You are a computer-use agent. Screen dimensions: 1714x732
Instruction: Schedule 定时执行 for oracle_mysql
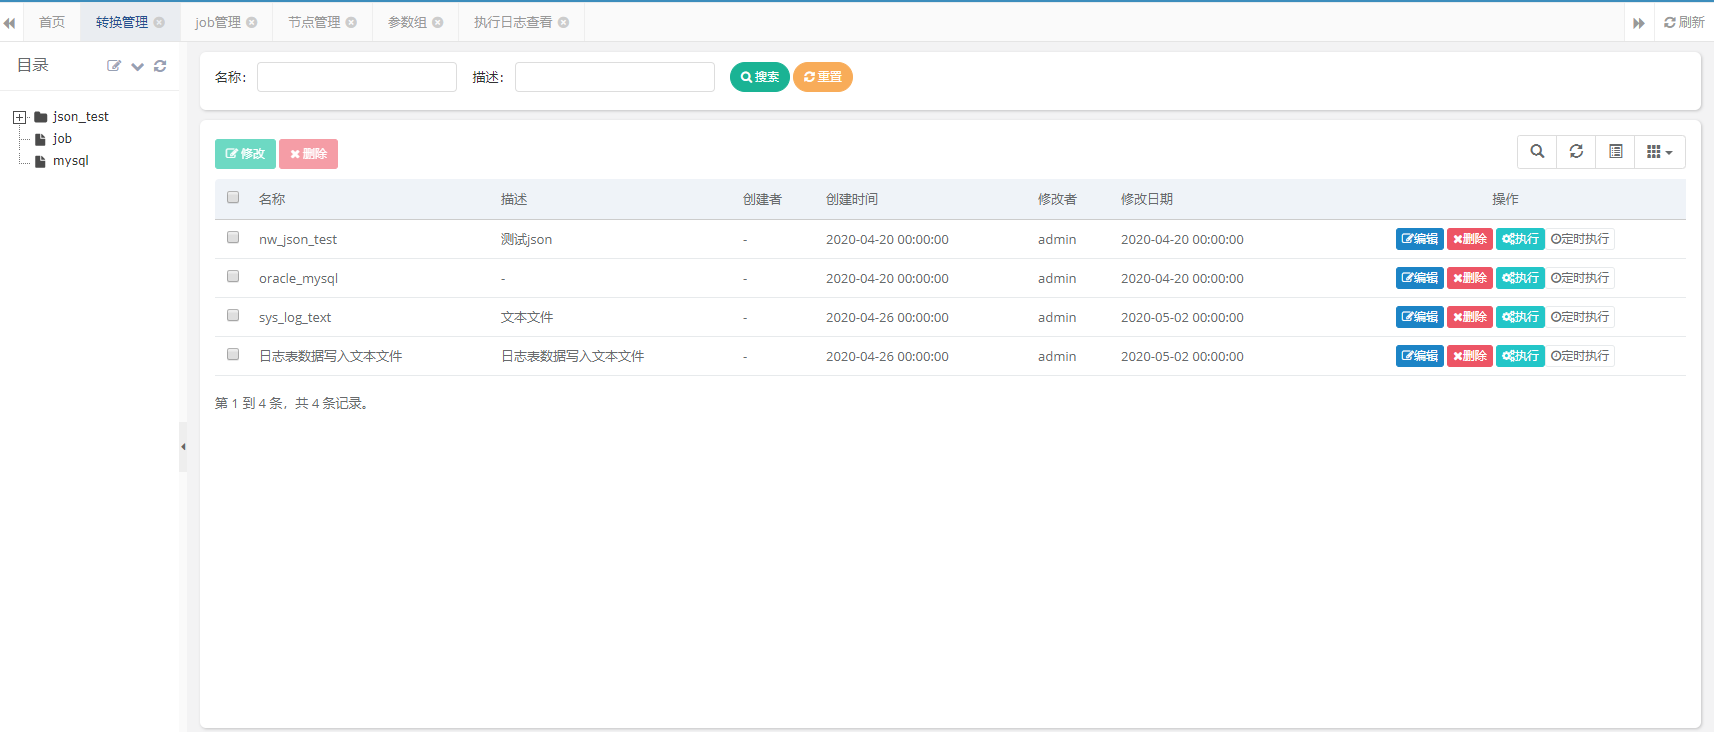tap(1580, 278)
